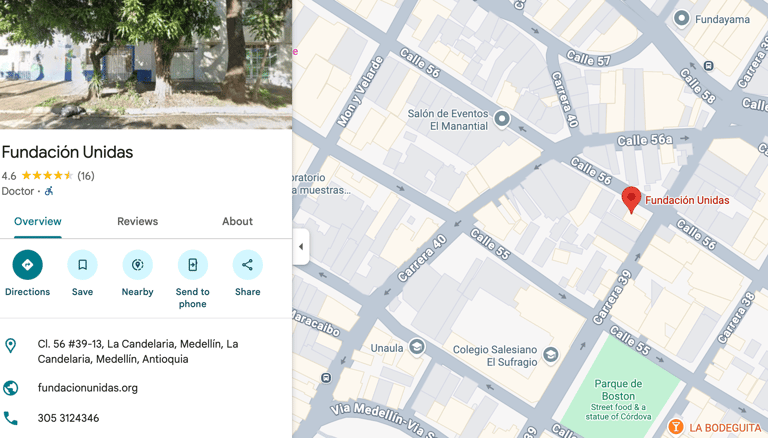
Task: Click the Carrera 39 street label
Action: coord(612,298)
